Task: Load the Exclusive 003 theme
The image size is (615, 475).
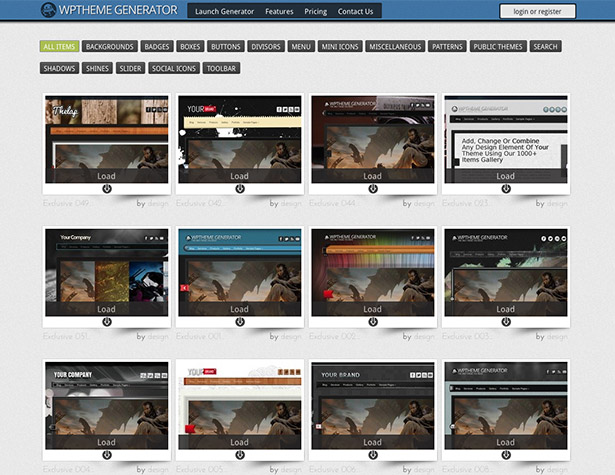Action: click(506, 309)
